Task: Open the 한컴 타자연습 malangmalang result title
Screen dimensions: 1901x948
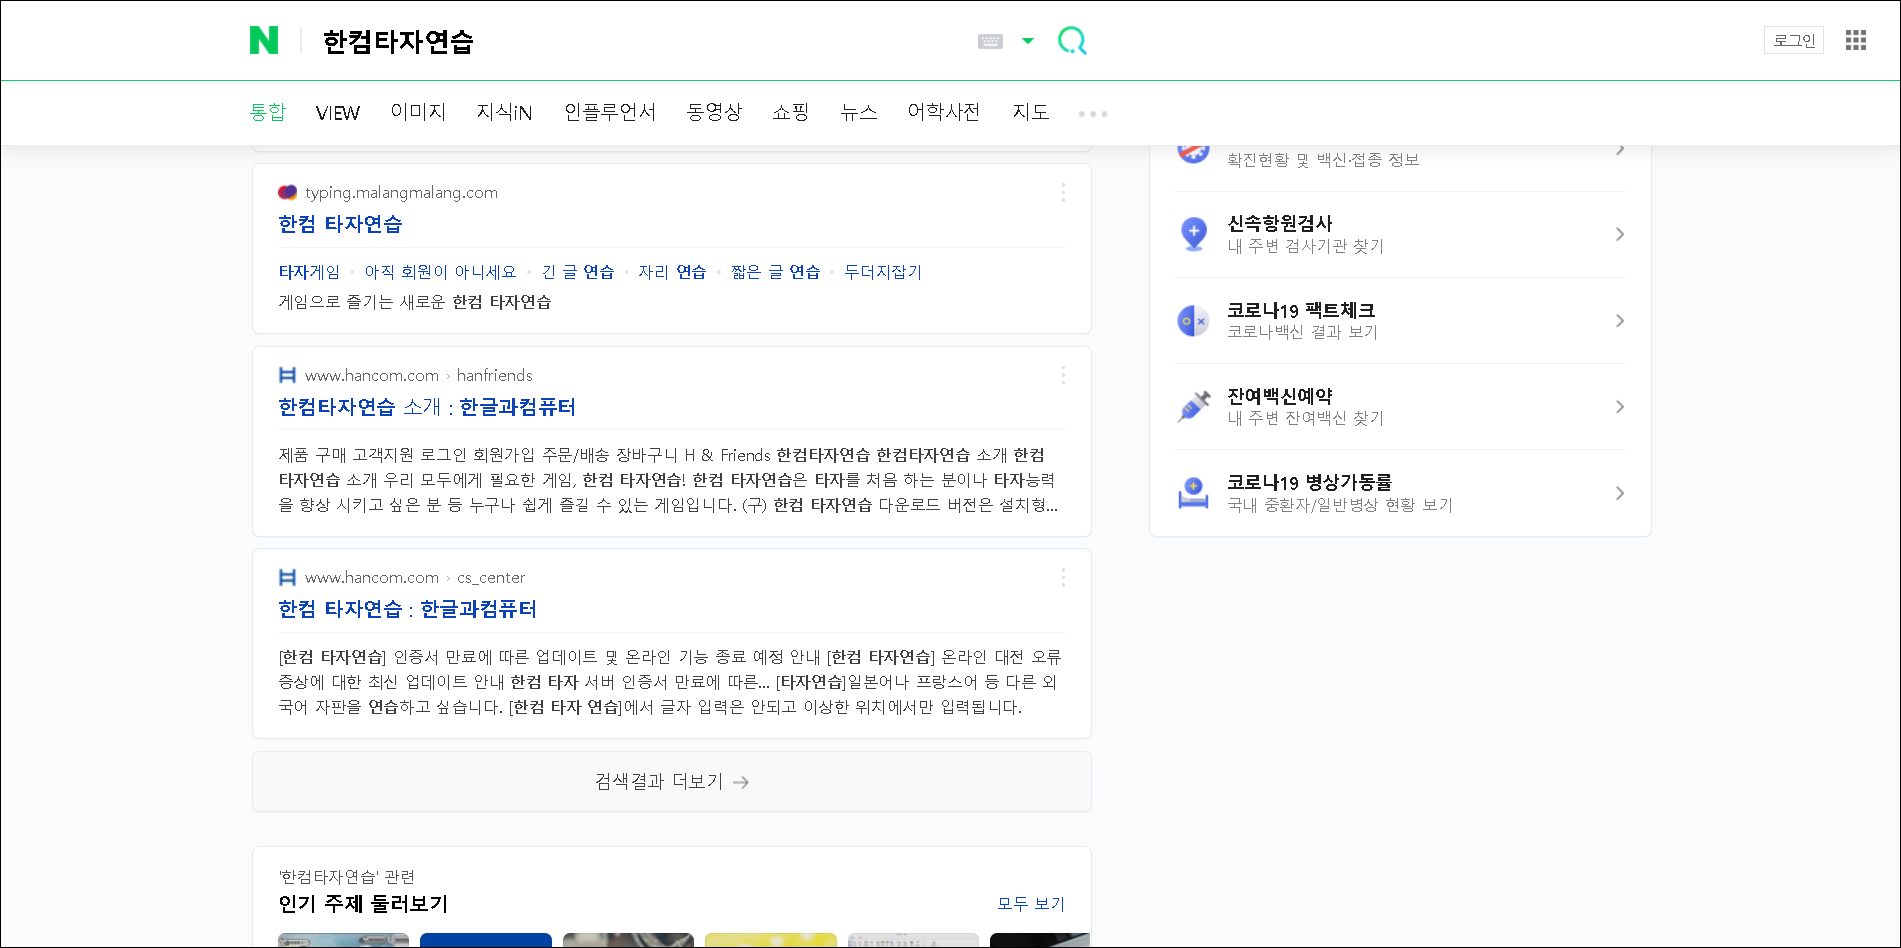Action: [340, 224]
